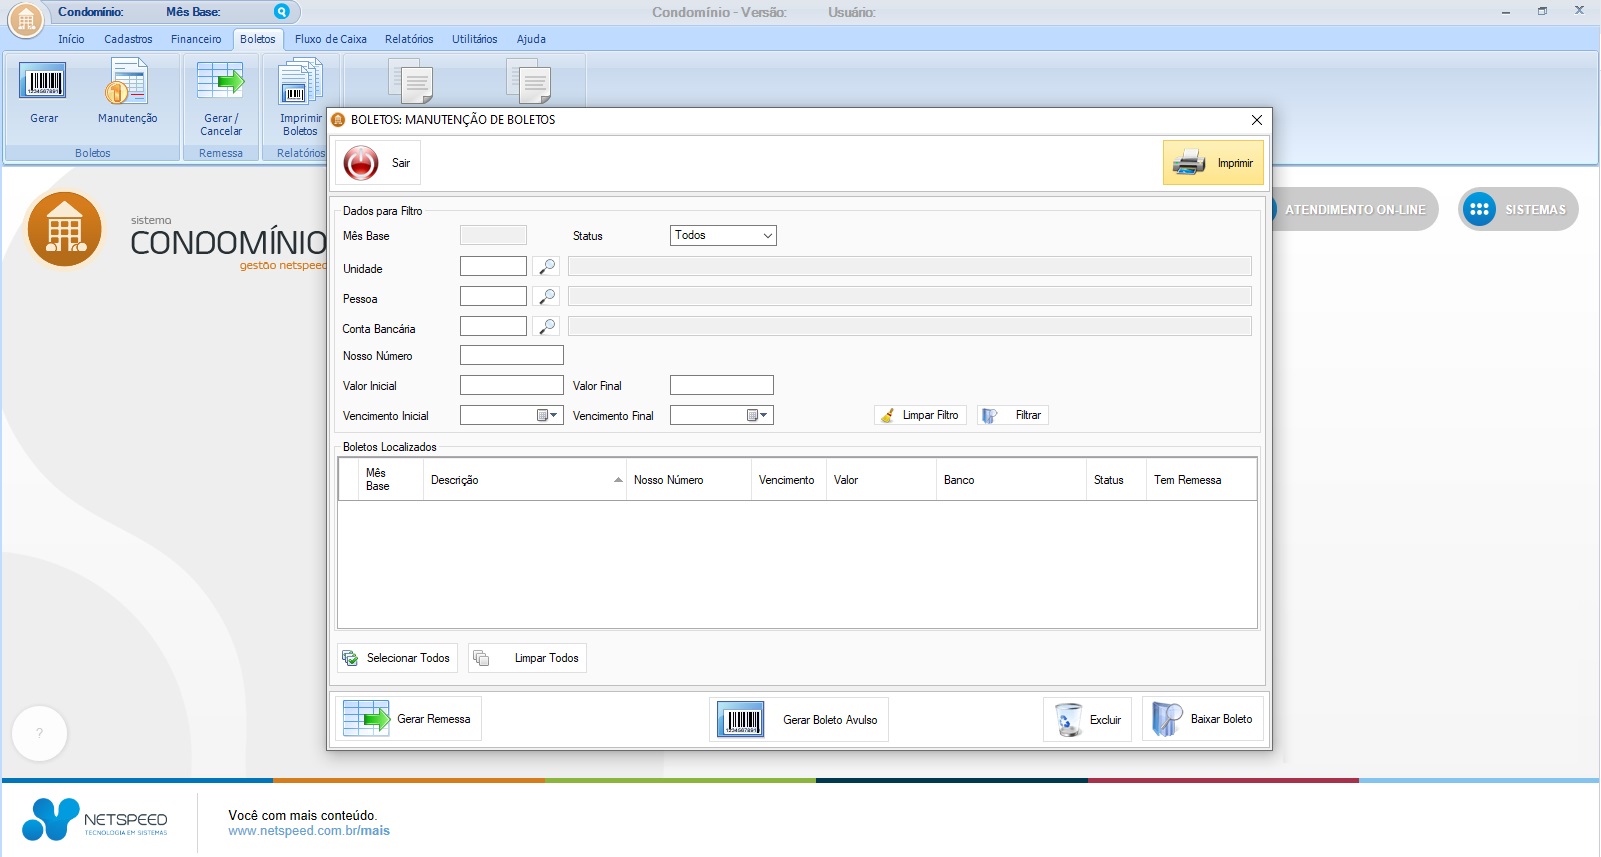The image size is (1601, 857).
Task: Open the Cadastros menu tab
Action: (128, 39)
